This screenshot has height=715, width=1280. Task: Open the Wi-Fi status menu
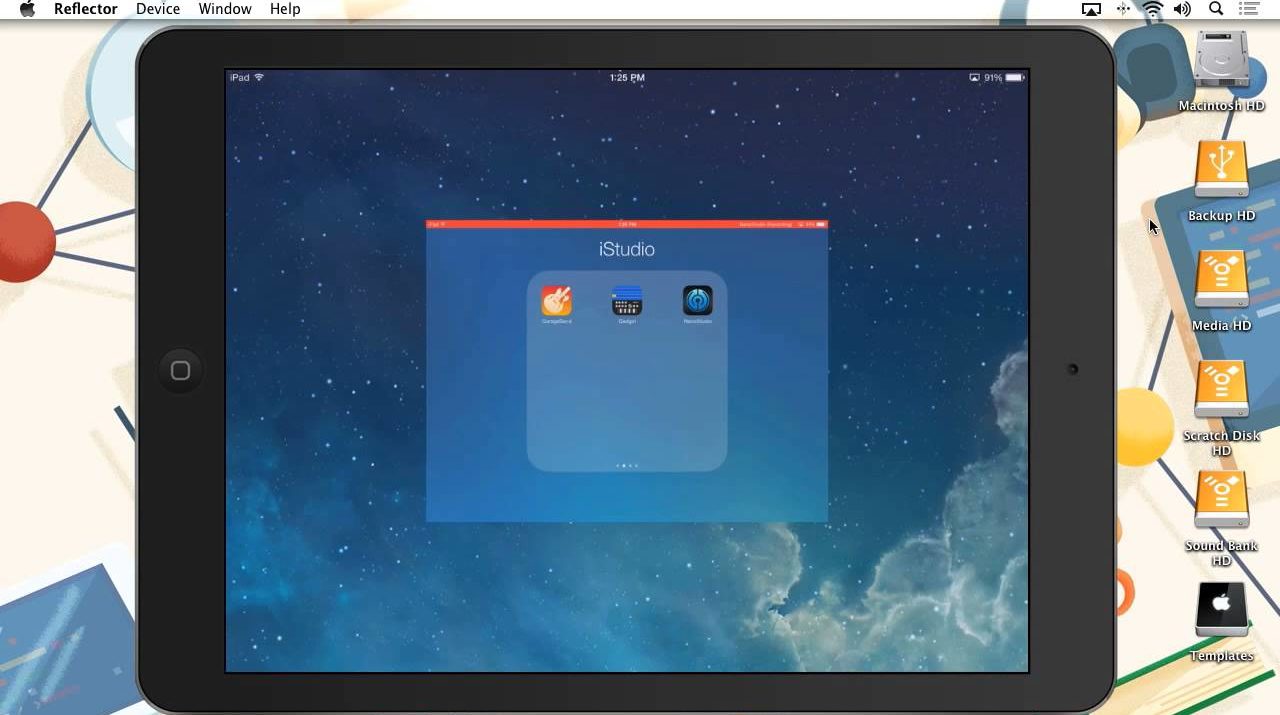[x=1153, y=9]
